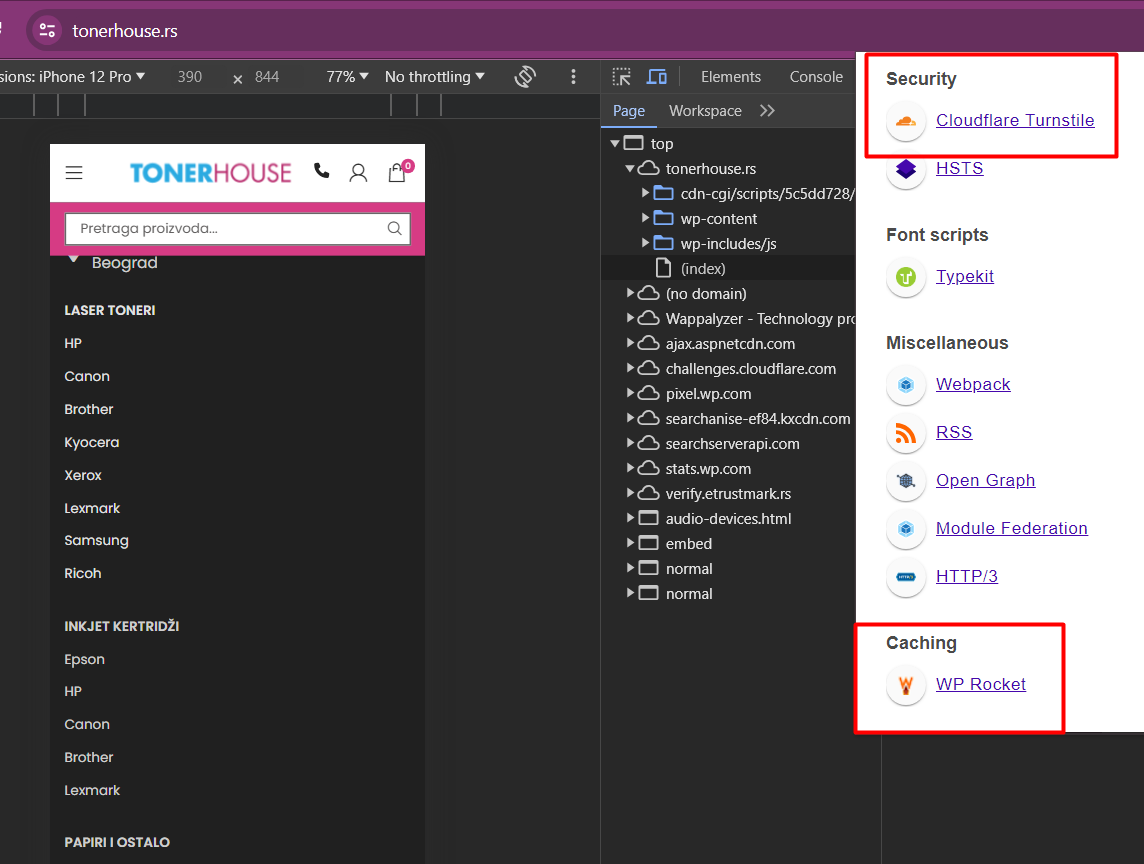The height and width of the screenshot is (864, 1144).
Task: Select the verify.etrustmark.rs tree row
Action: (x=728, y=494)
